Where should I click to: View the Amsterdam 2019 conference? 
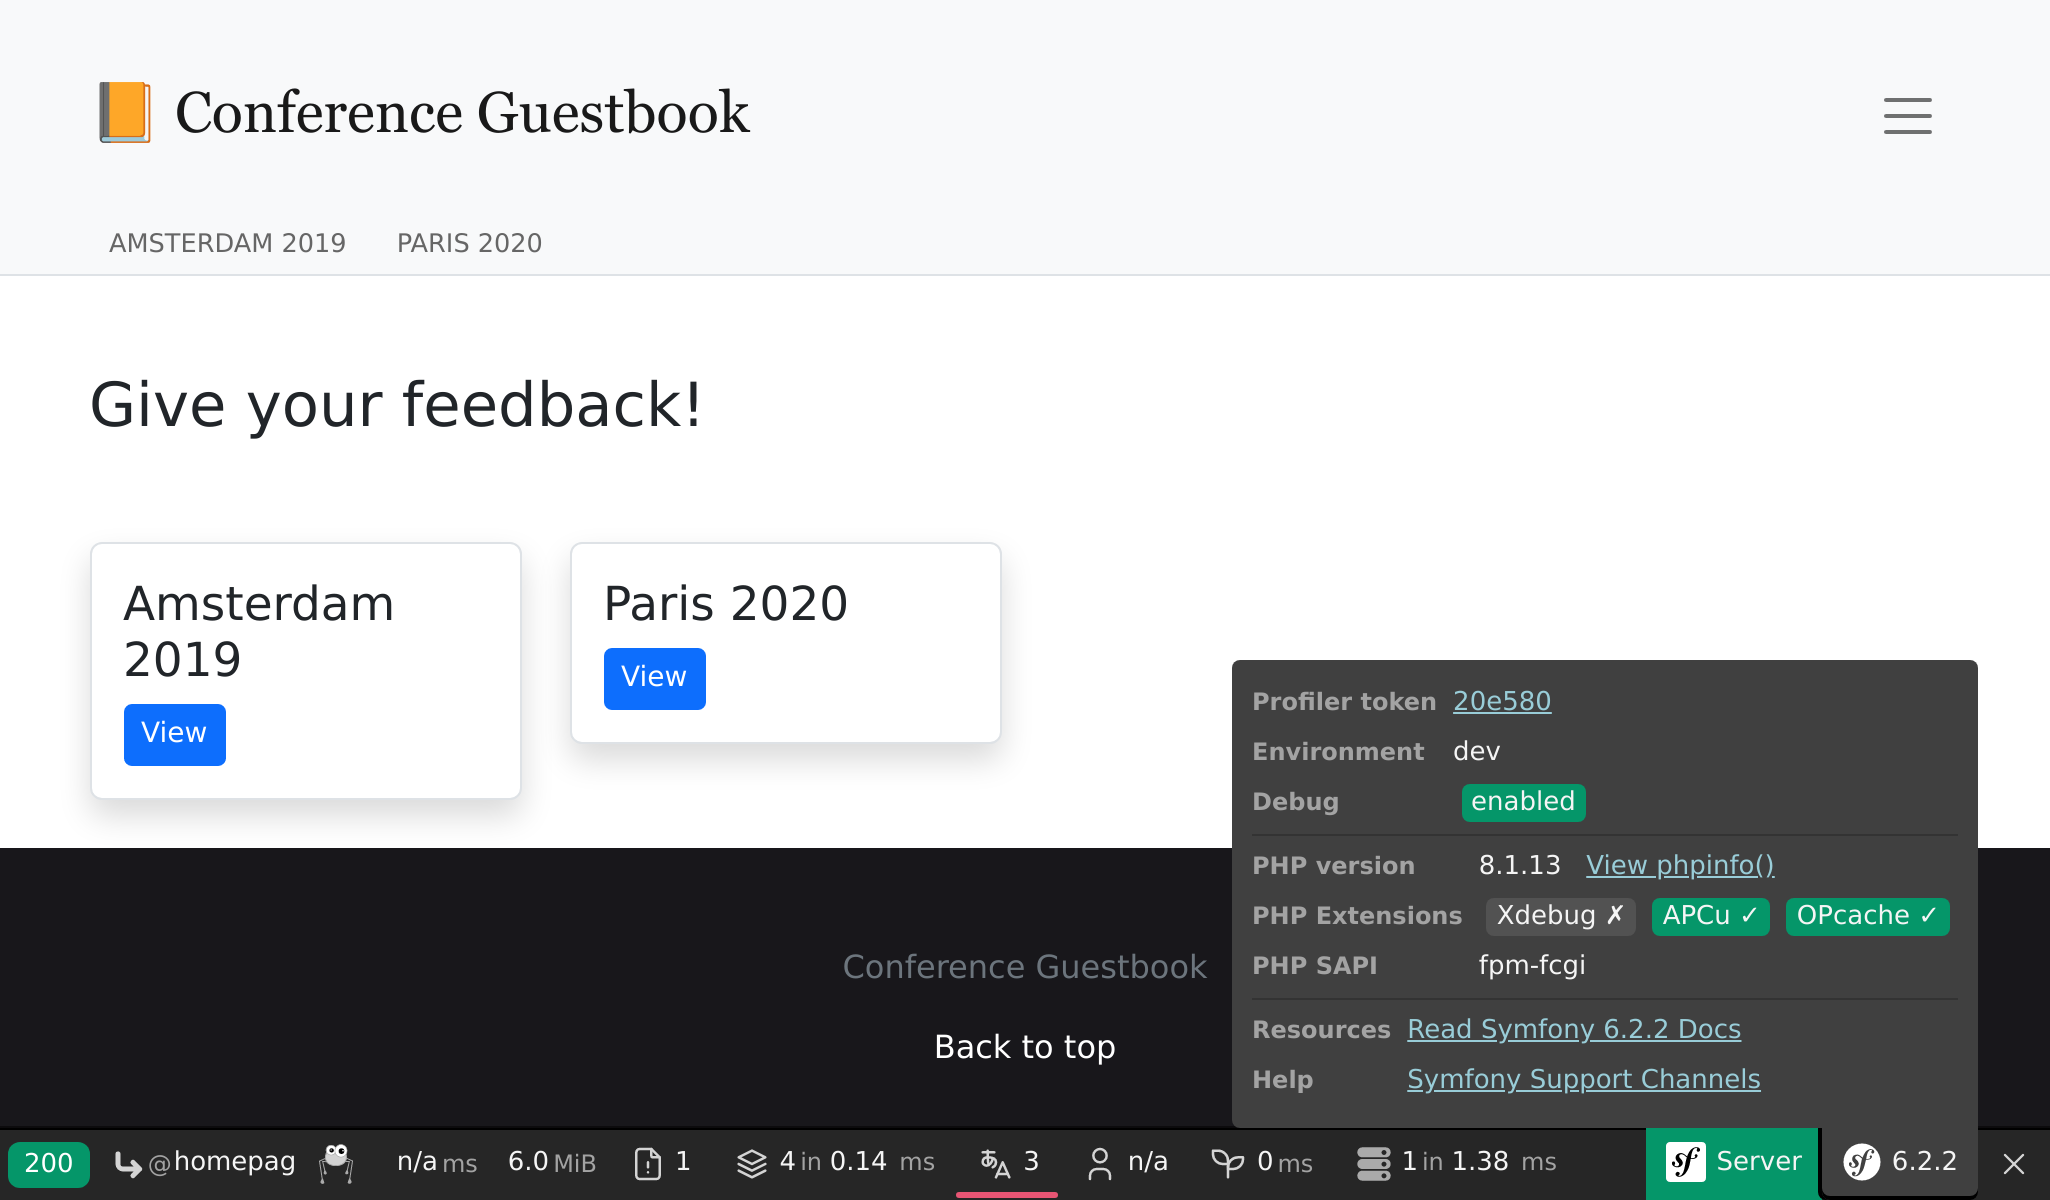point(174,734)
